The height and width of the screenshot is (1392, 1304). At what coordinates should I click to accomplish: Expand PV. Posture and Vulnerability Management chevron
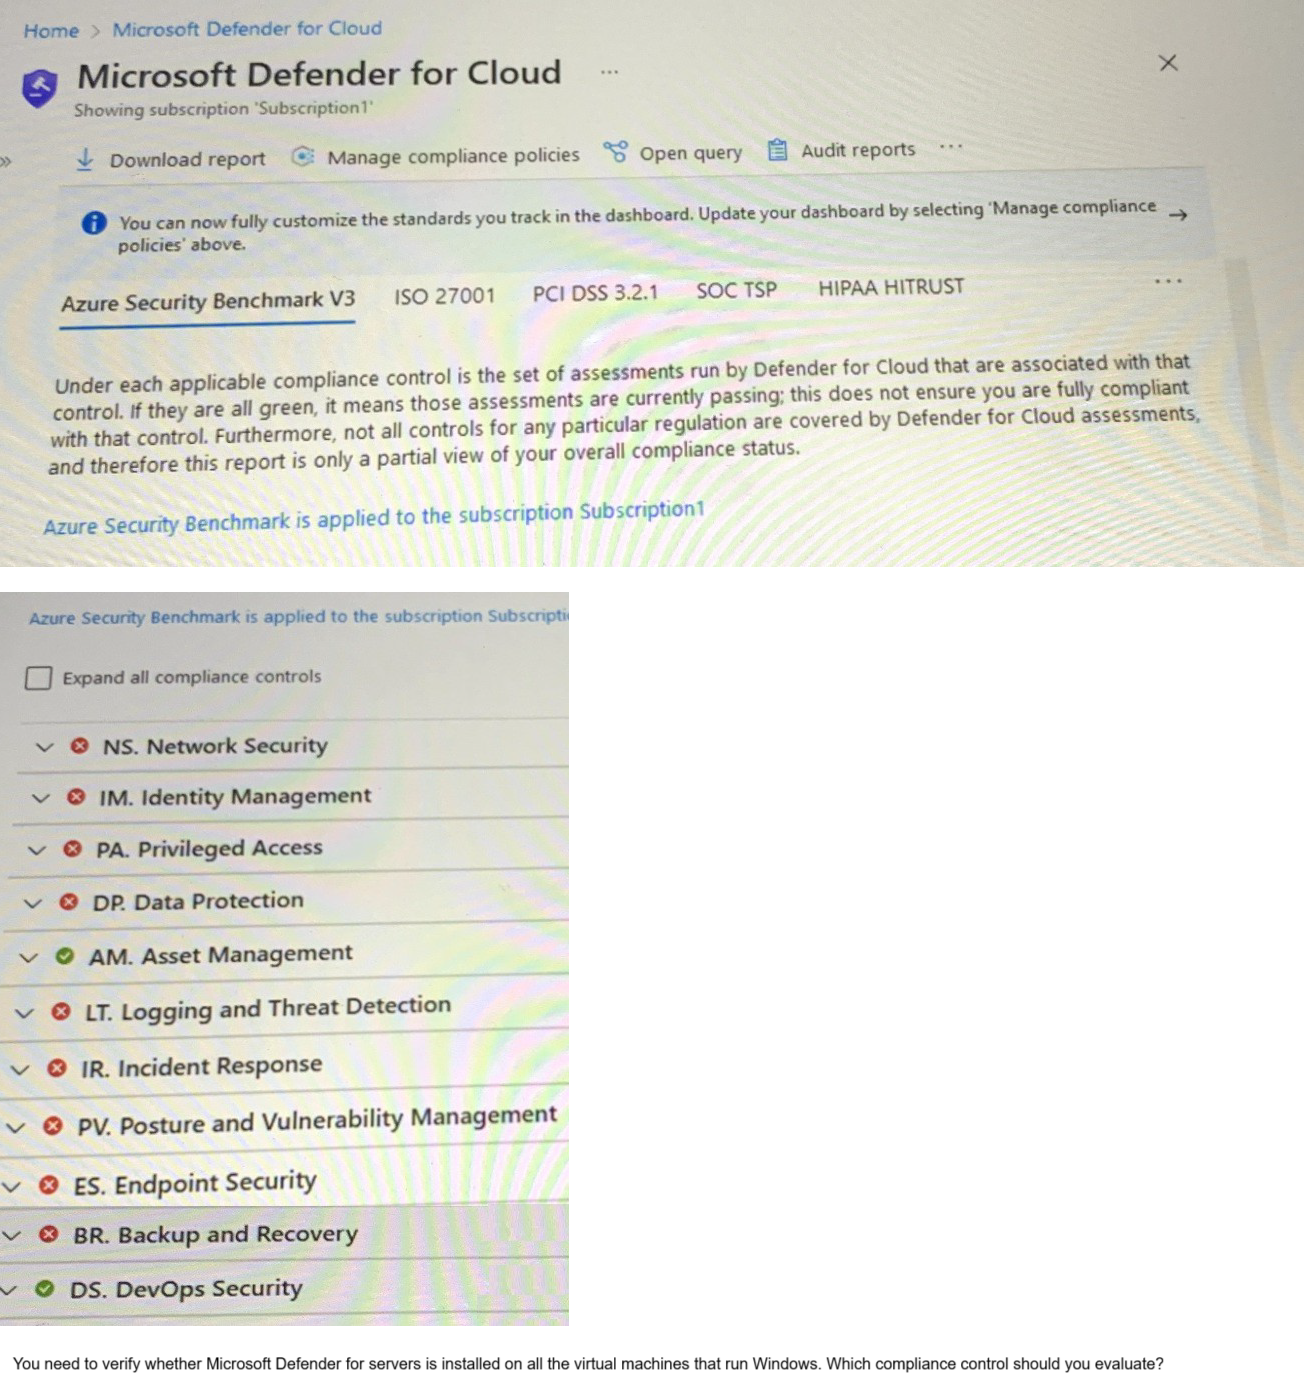point(15,1127)
